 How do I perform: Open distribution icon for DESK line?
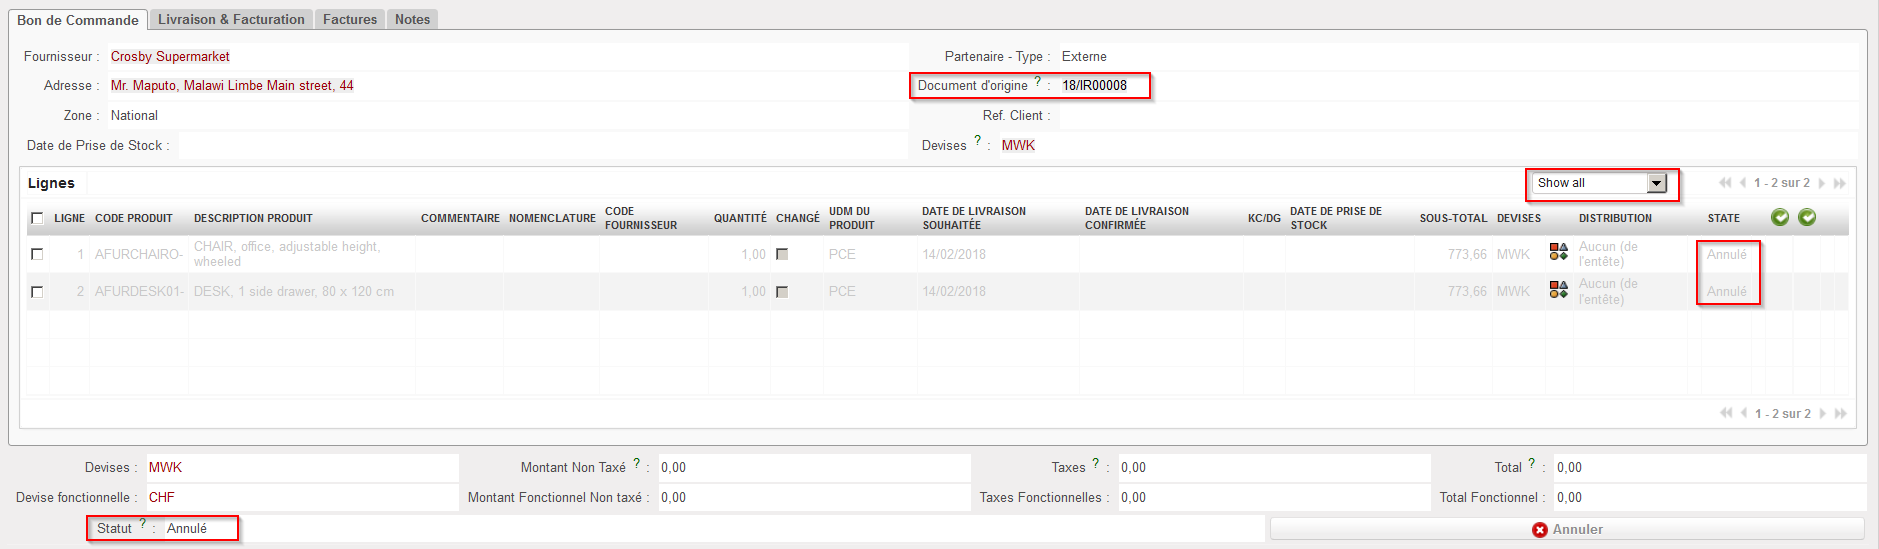point(1558,290)
